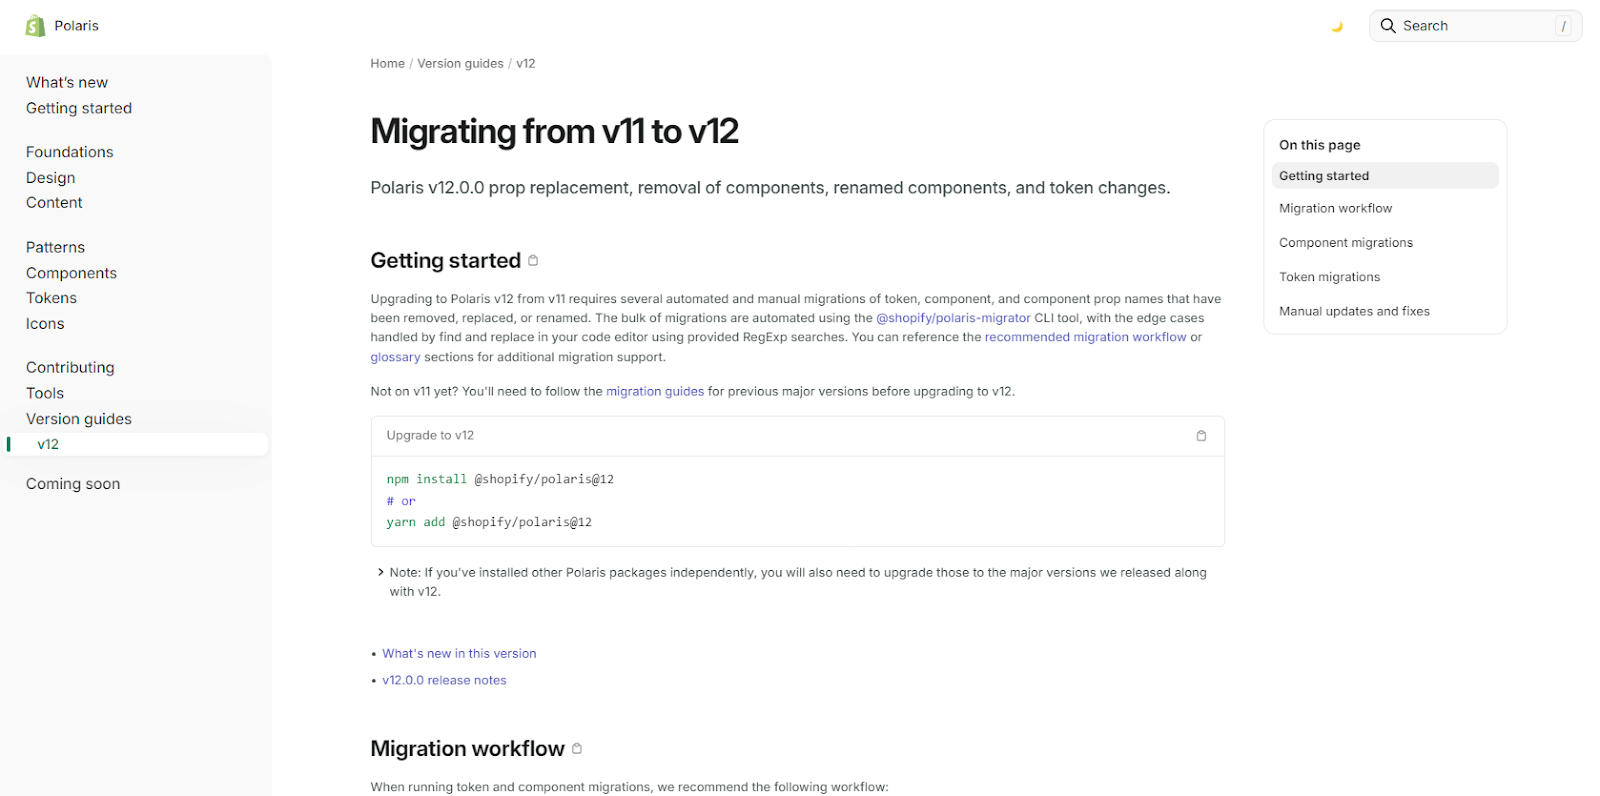This screenshot has width=1600, height=796.
Task: Open the v12.0.0 release notes link
Action: (444, 680)
